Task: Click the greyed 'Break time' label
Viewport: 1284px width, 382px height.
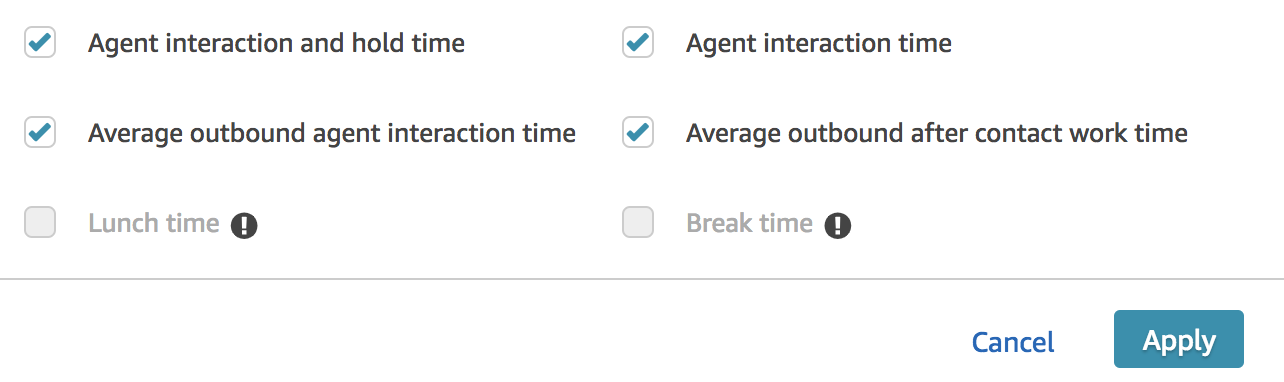Action: point(749,223)
